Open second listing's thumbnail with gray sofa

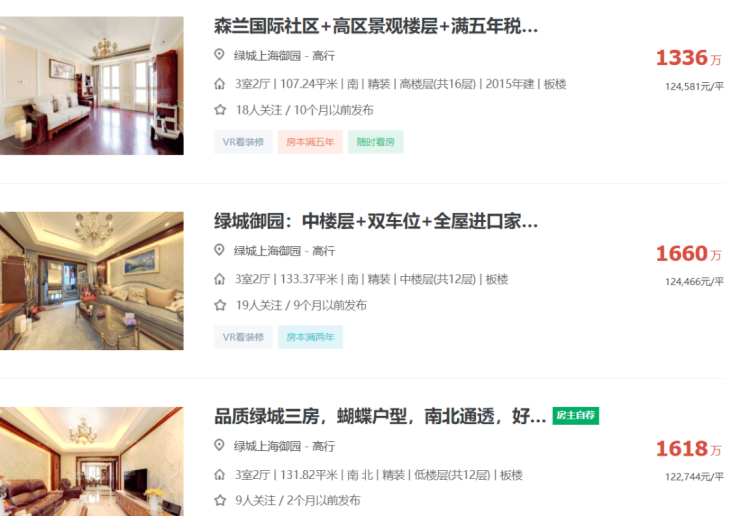(x=92, y=281)
